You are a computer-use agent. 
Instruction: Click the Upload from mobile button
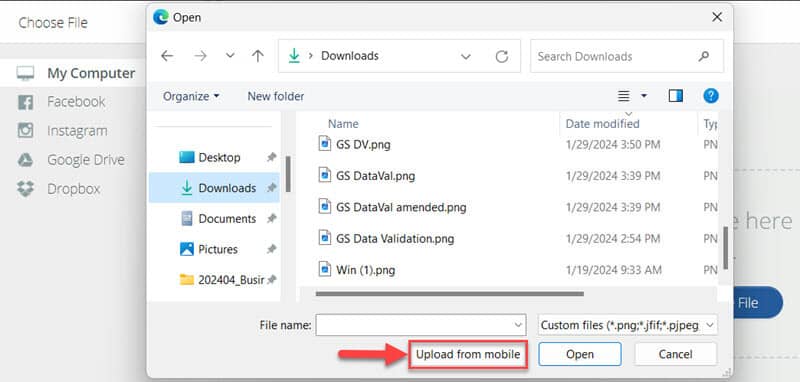468,354
